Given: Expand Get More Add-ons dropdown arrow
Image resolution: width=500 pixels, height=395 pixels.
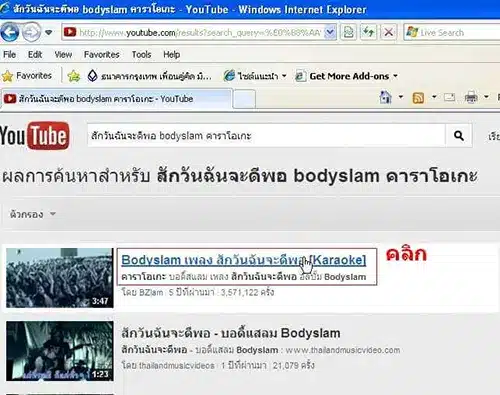Looking at the screenshot, I should pos(395,76).
